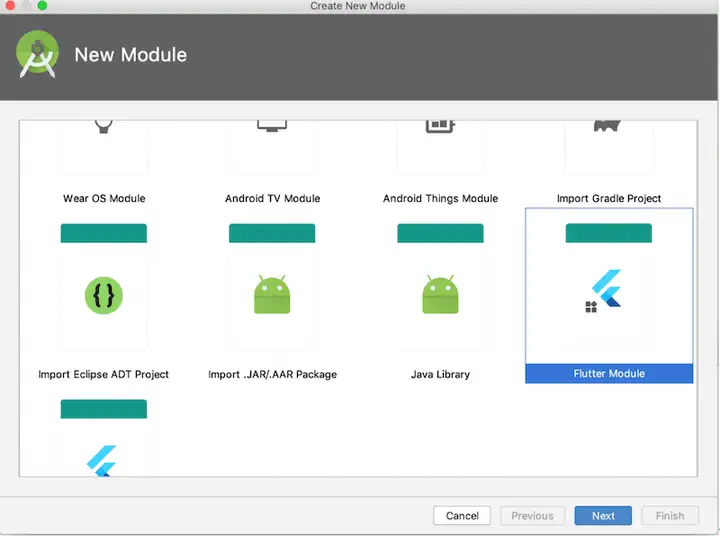Click the Import Gradle Project label
Image resolution: width=720 pixels, height=536 pixels.
point(609,198)
